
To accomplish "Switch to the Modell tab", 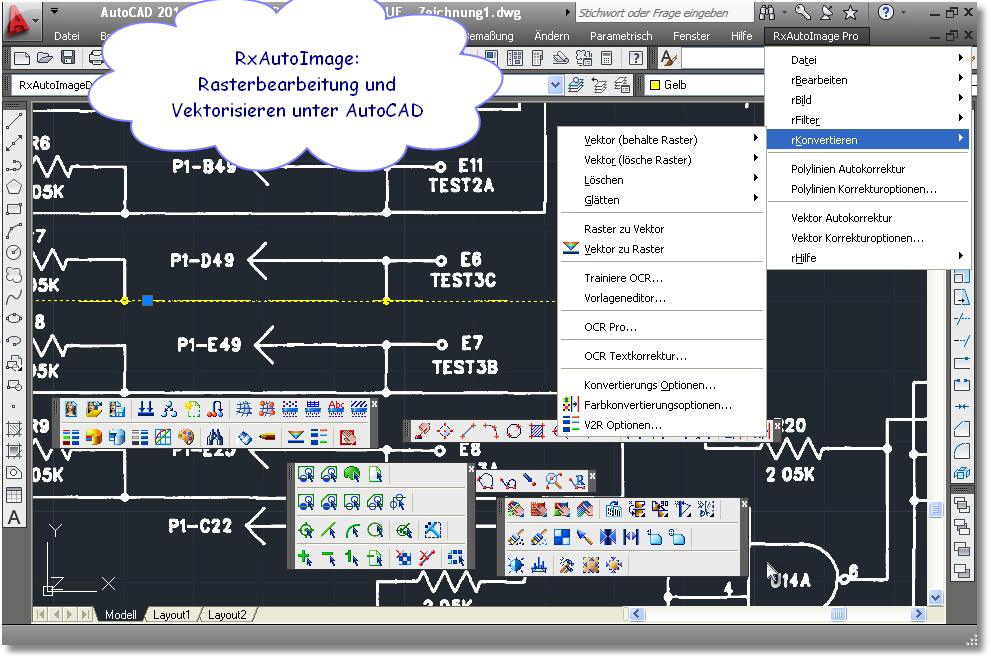I will [x=120, y=615].
